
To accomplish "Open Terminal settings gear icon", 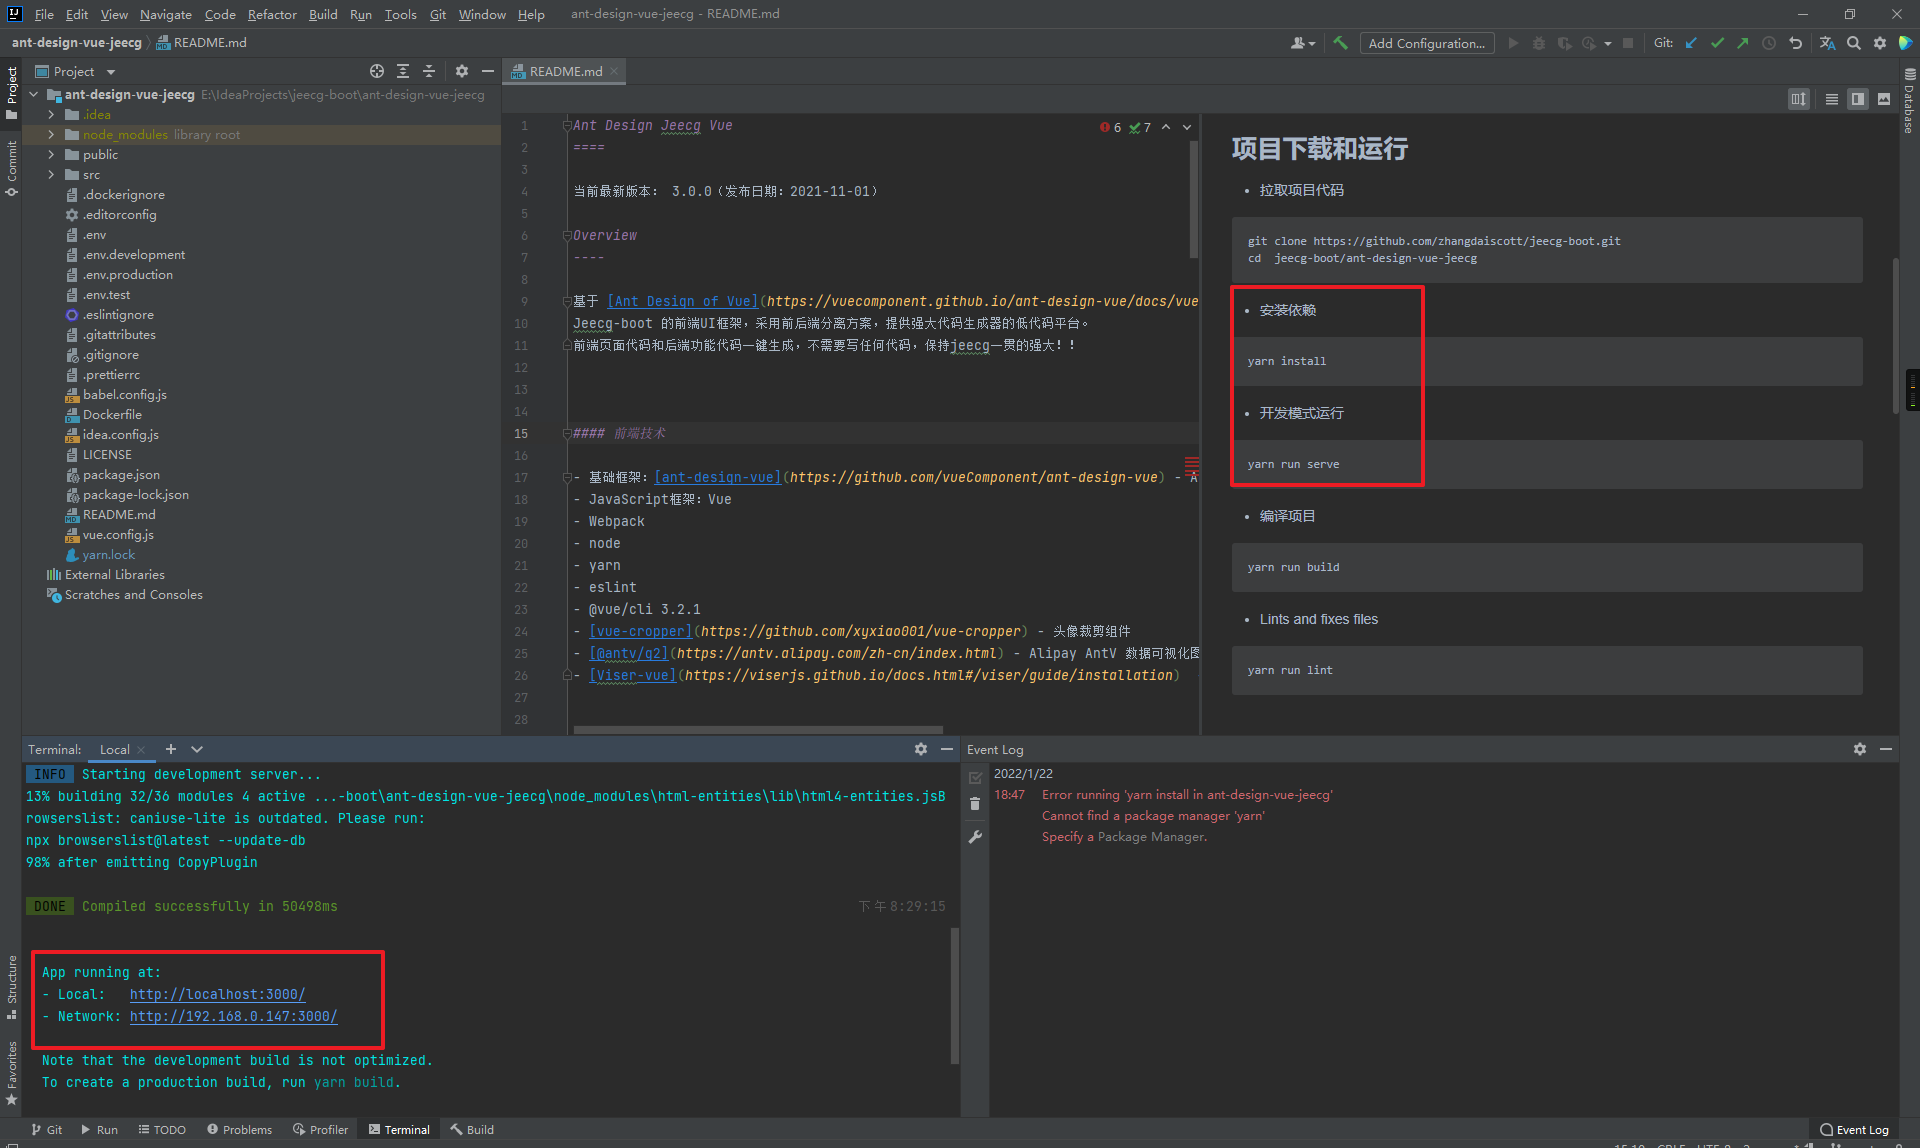I will coord(921,749).
